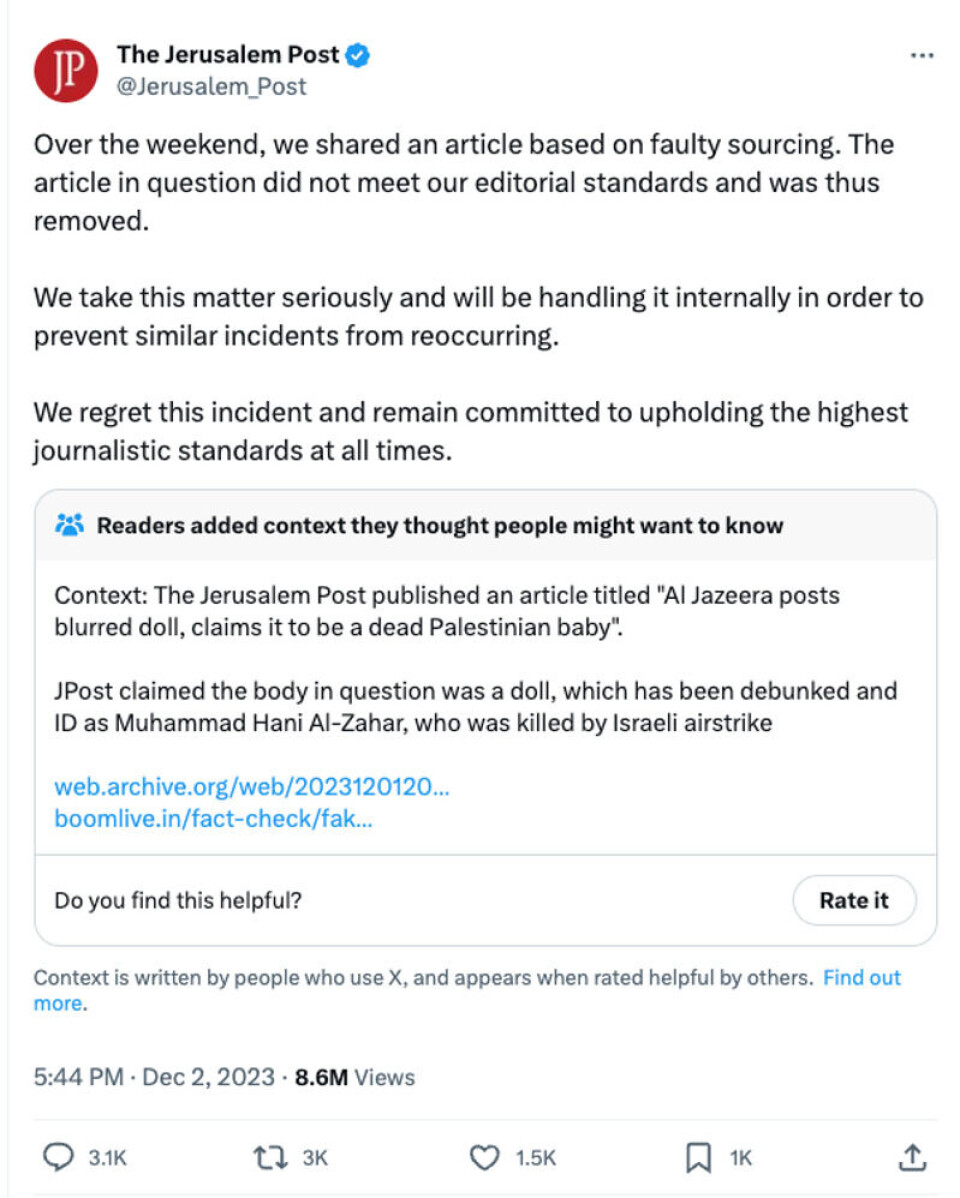Click the community notes people icon
960x1198 pixels.
(x=70, y=525)
